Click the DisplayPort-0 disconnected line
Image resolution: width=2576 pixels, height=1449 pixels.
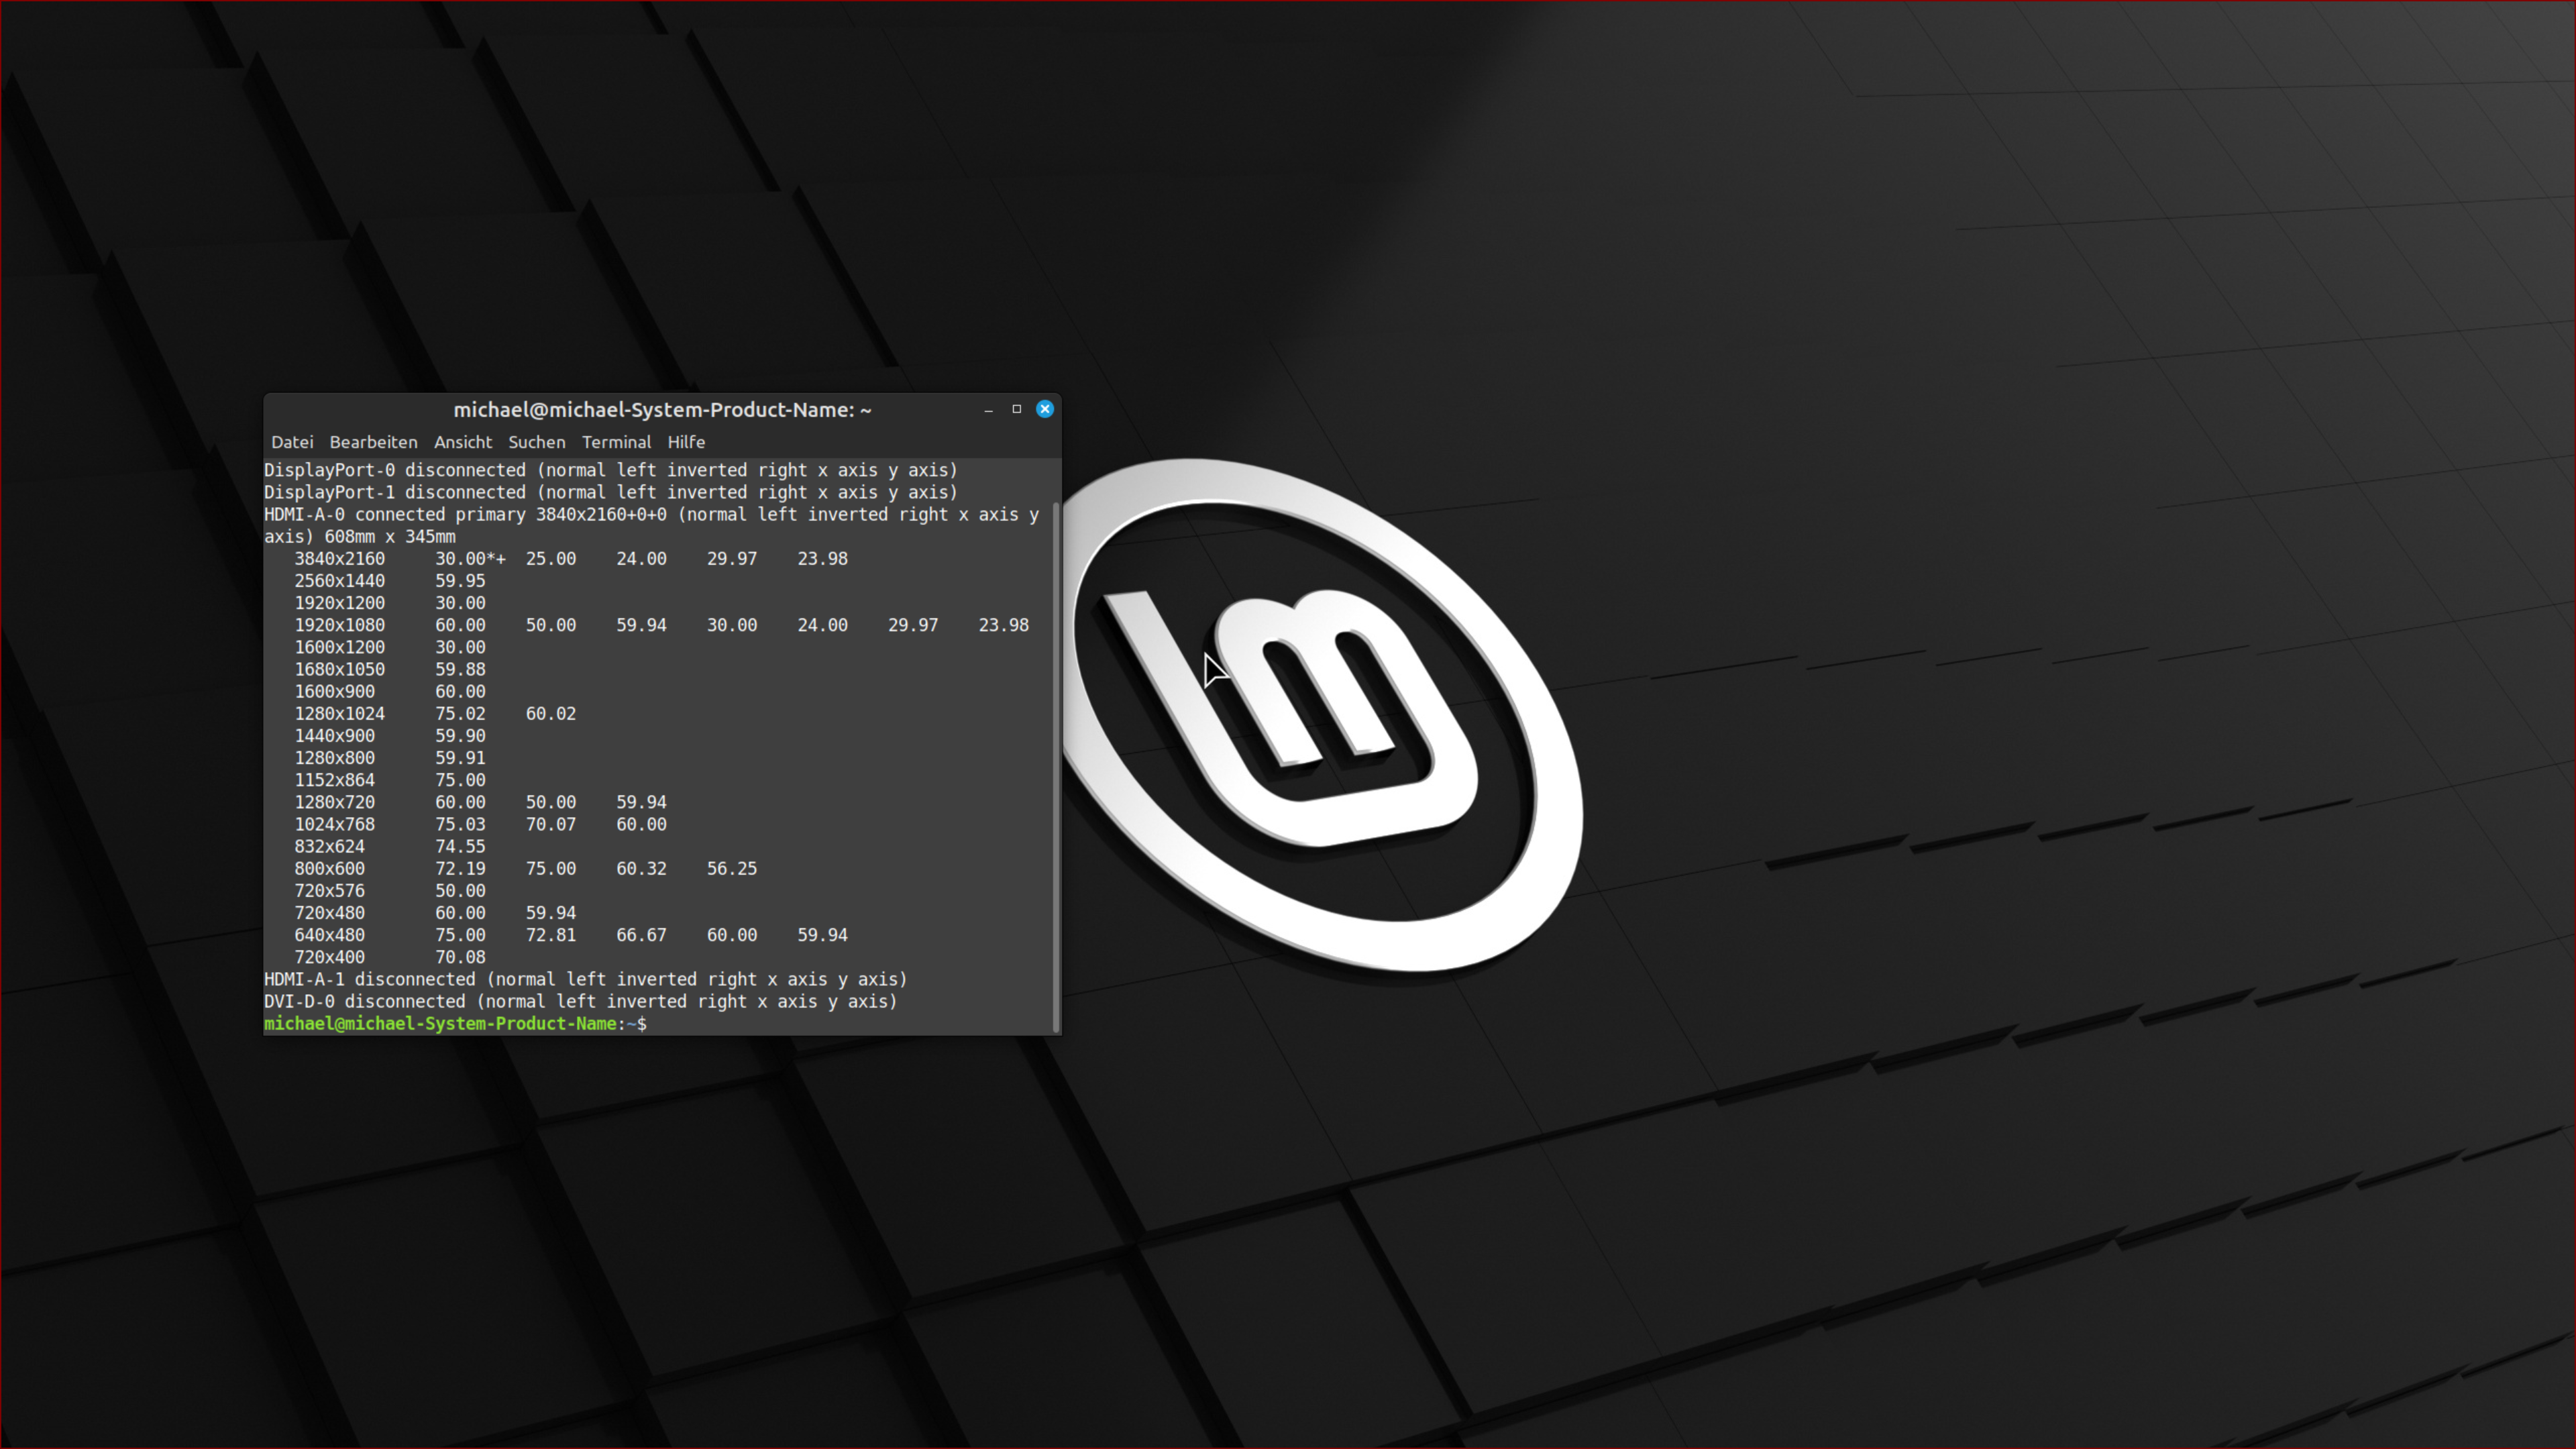tap(610, 470)
